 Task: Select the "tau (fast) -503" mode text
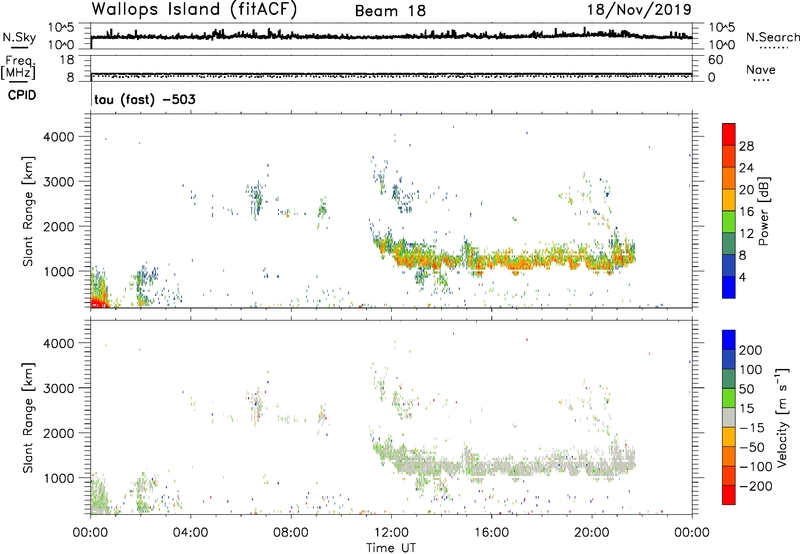(145, 99)
